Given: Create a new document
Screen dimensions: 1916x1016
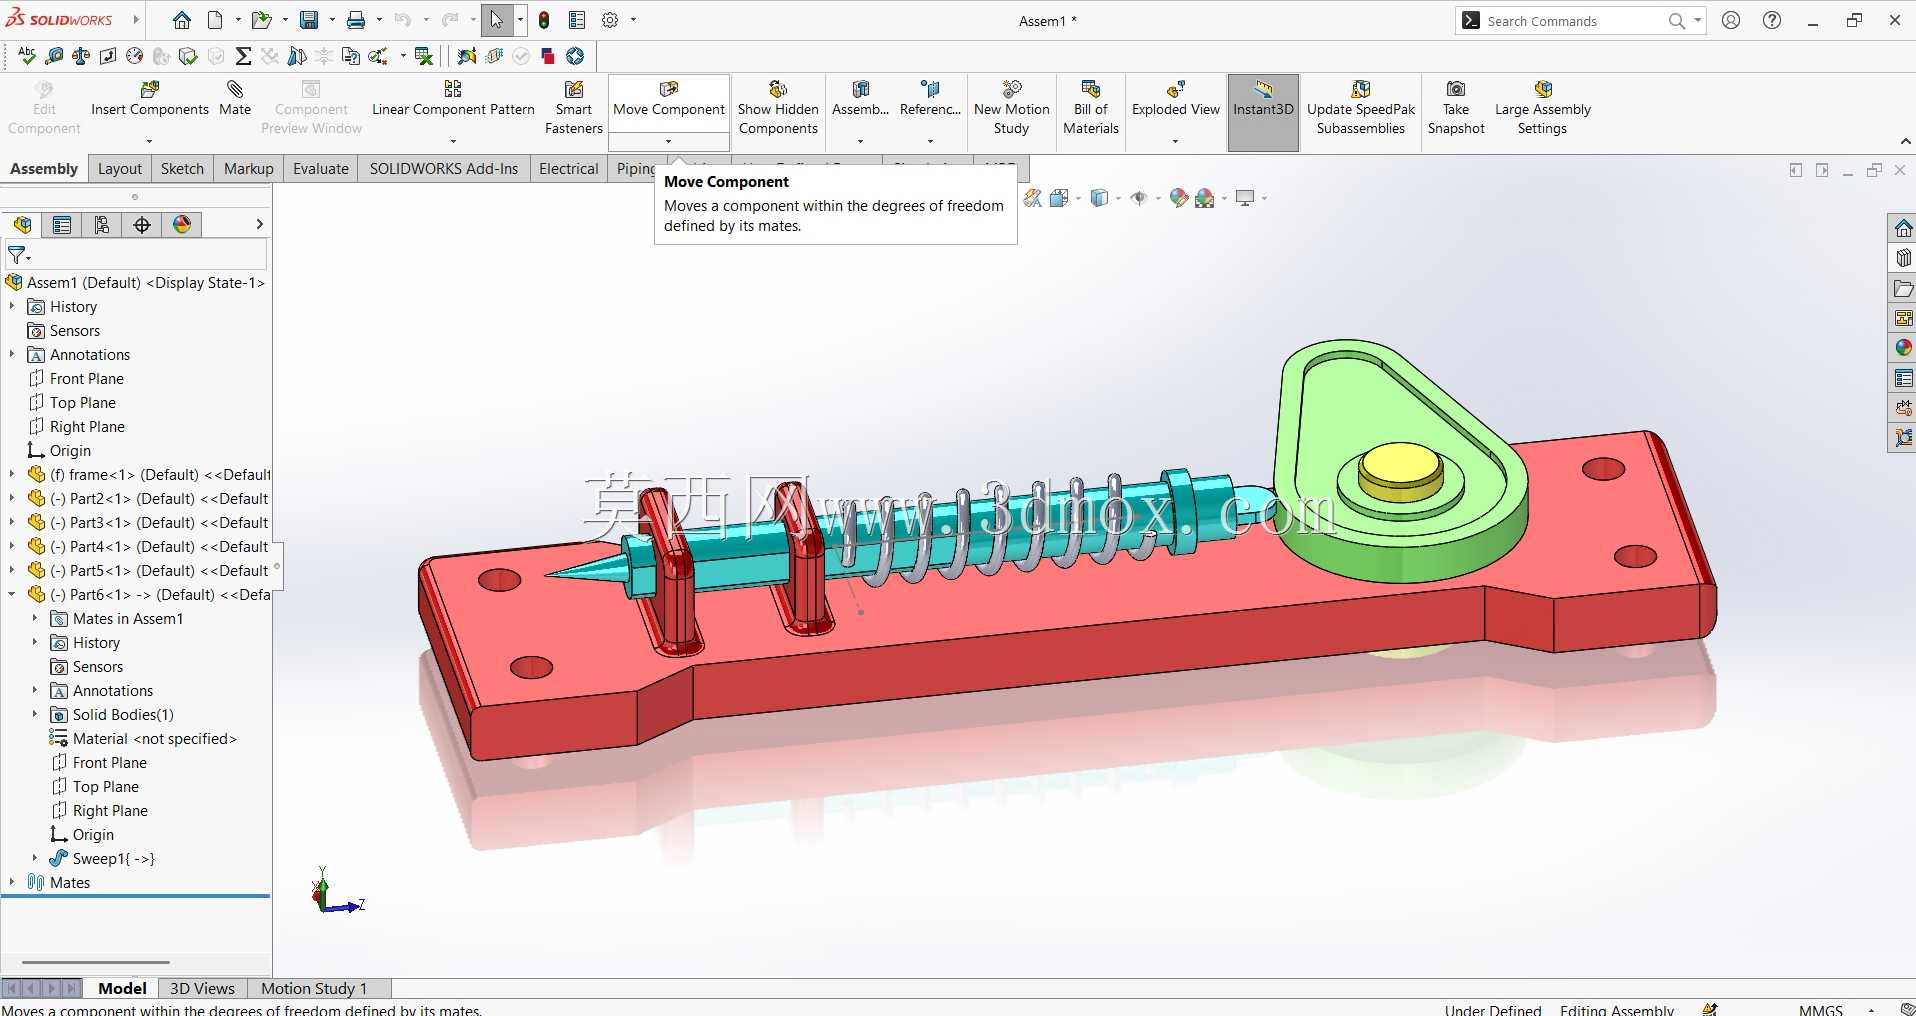Looking at the screenshot, I should pyautogui.click(x=215, y=20).
